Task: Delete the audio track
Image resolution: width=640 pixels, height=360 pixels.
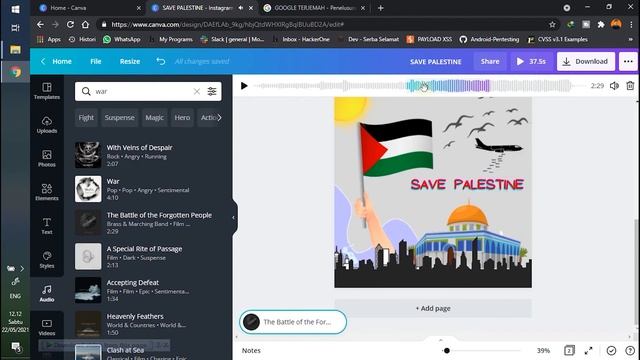Action: (x=630, y=86)
